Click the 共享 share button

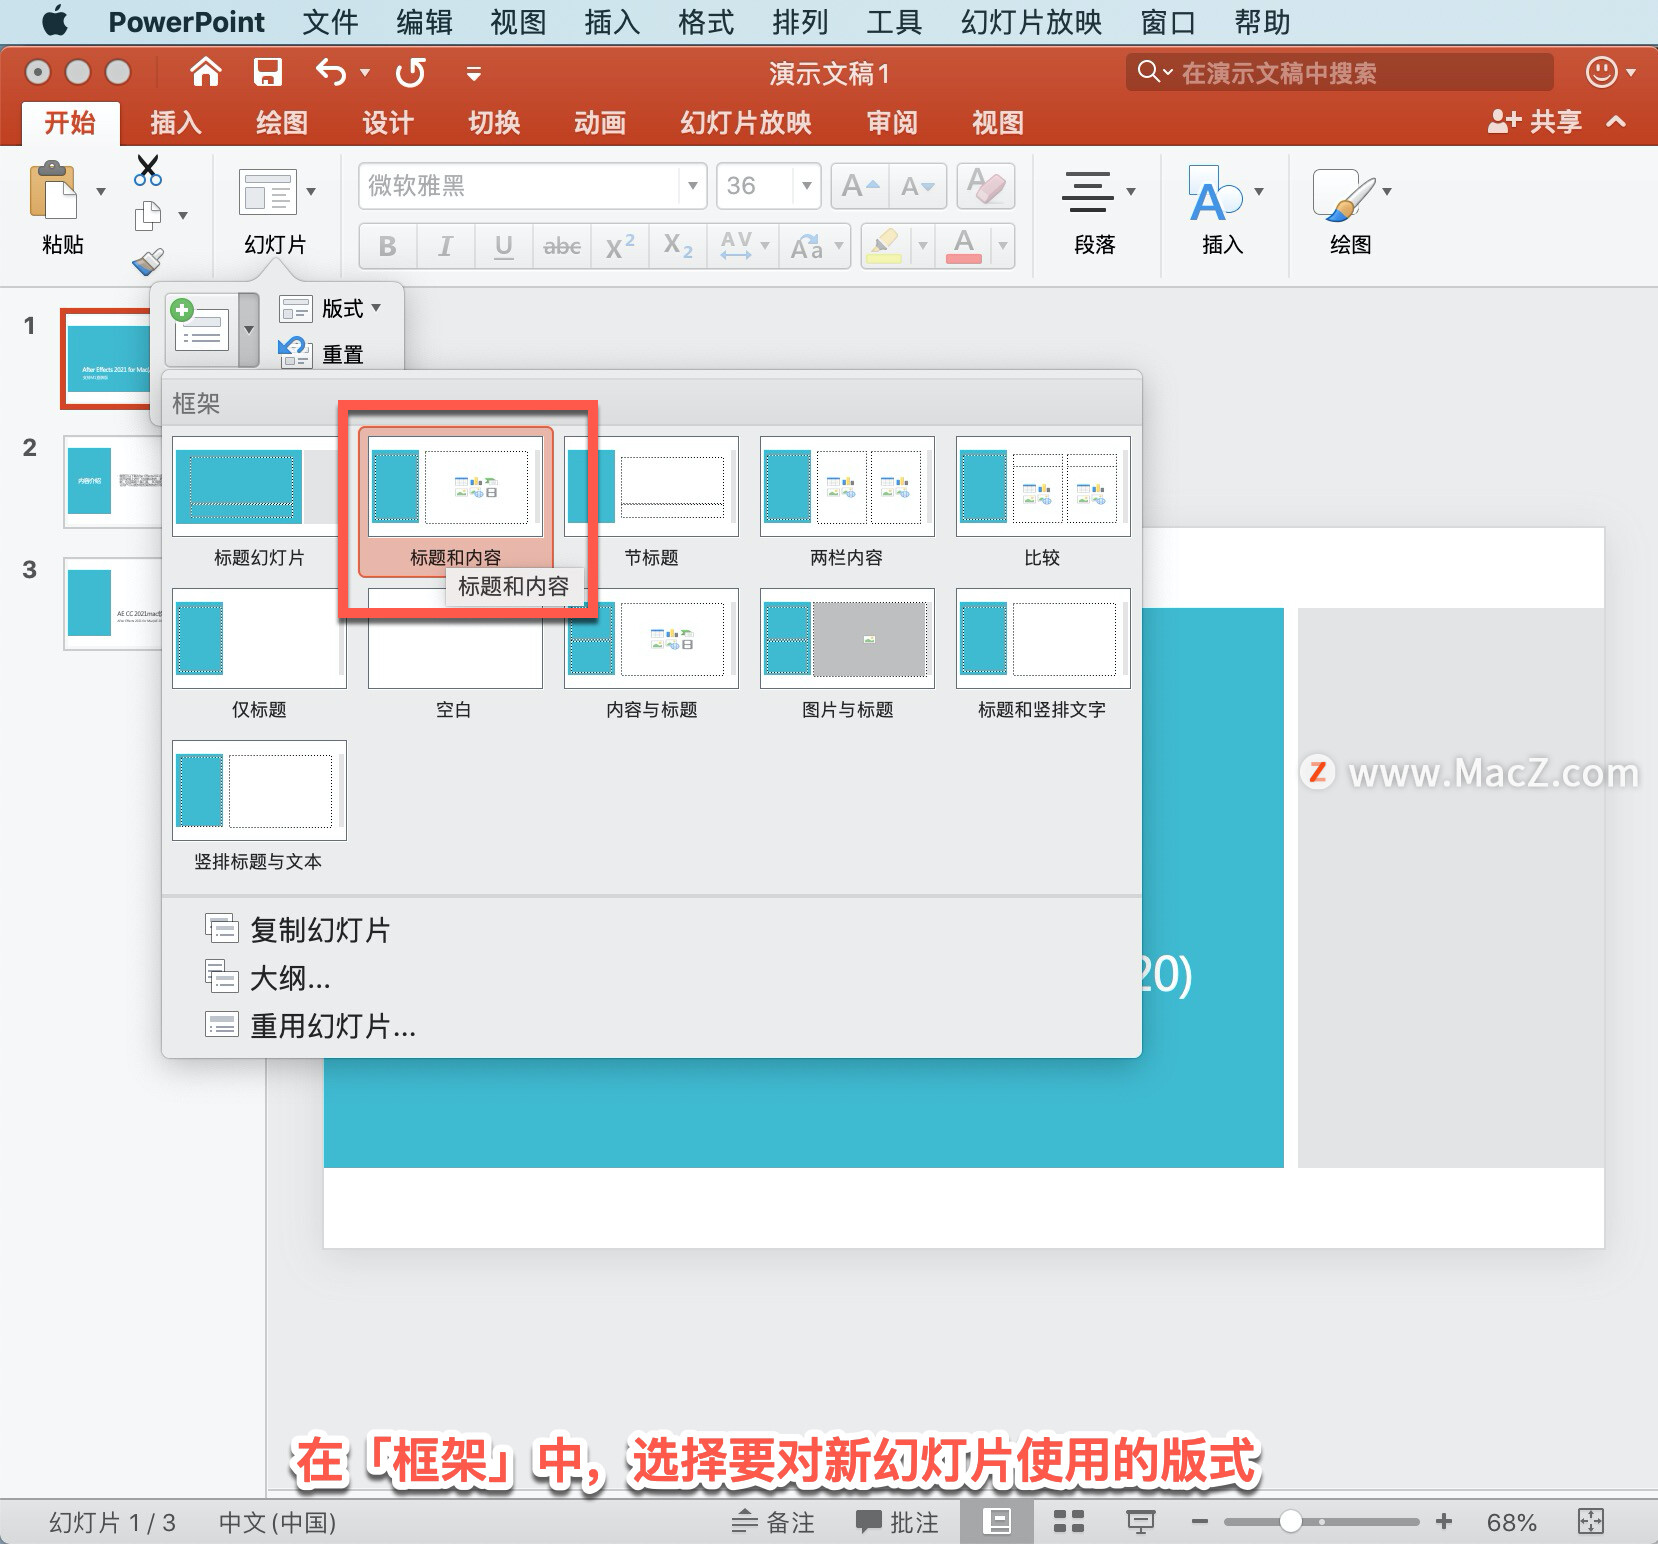click(1535, 122)
